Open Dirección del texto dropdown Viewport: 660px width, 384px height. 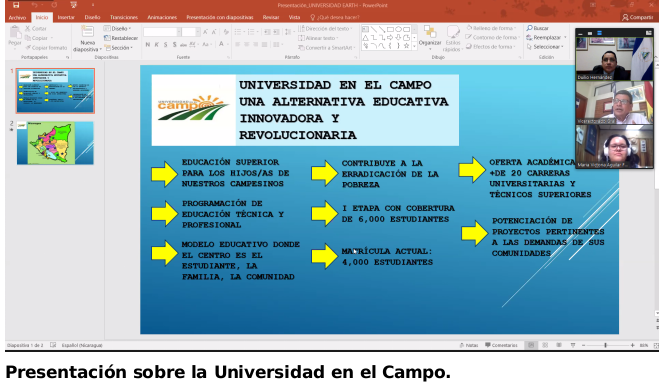click(325, 29)
